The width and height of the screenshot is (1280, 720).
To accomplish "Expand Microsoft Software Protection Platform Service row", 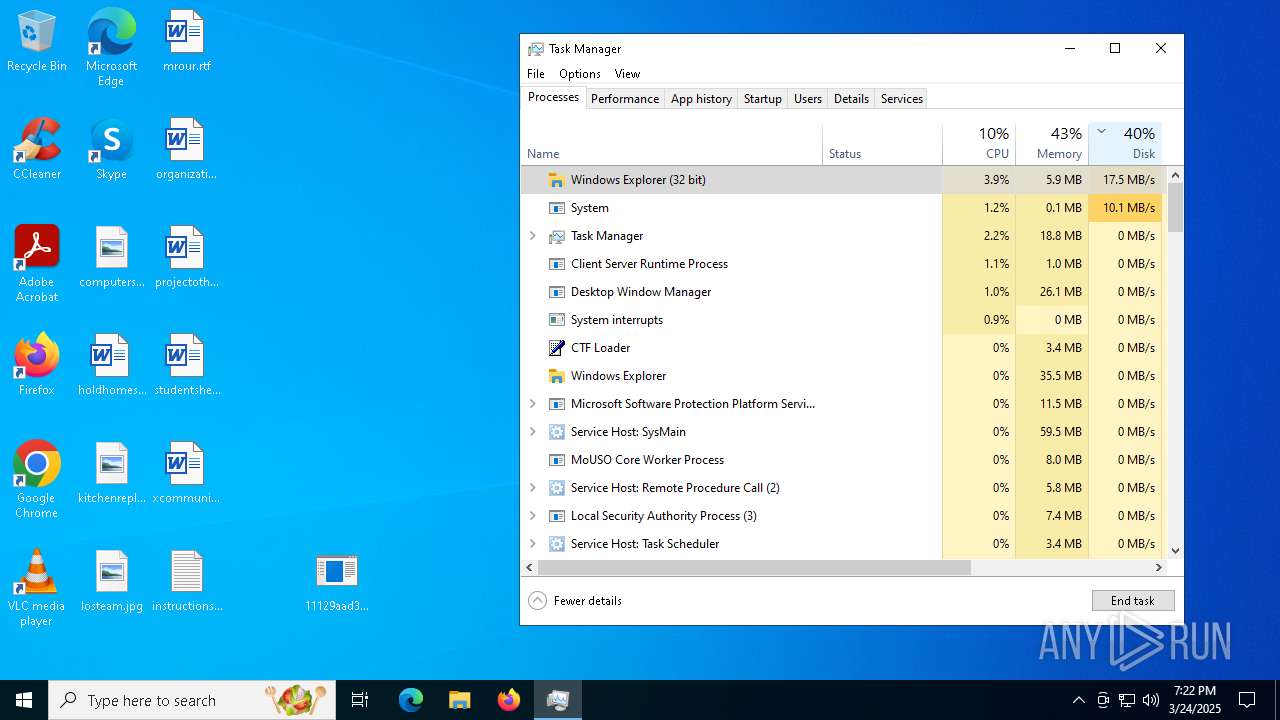I will (x=533, y=404).
